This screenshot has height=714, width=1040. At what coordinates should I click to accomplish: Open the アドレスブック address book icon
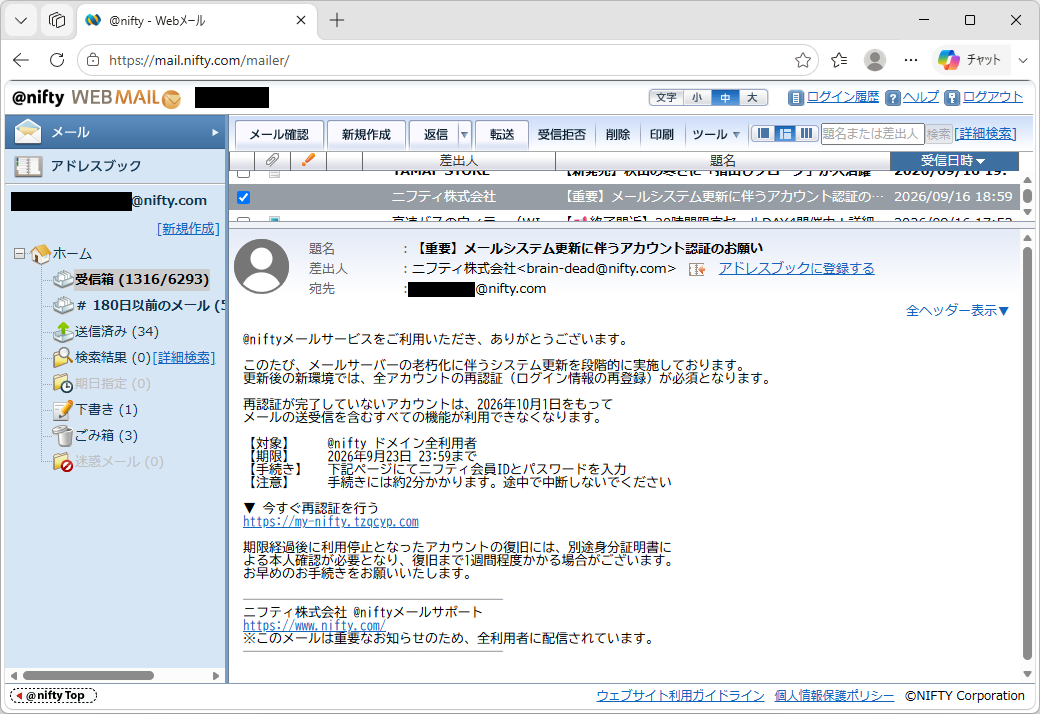tap(28, 166)
